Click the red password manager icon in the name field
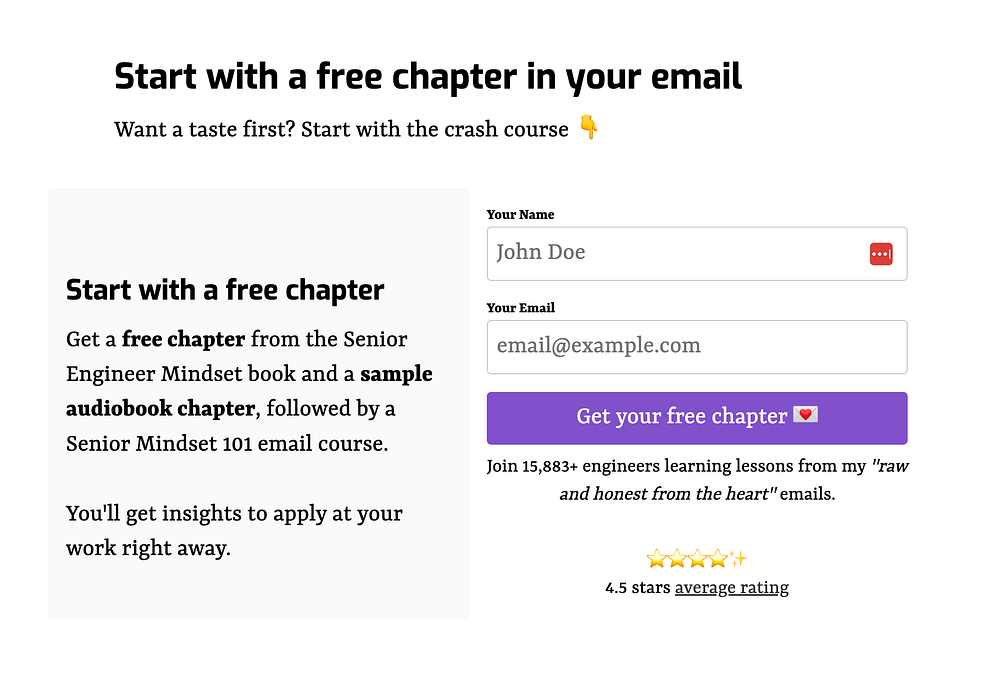 [880, 254]
